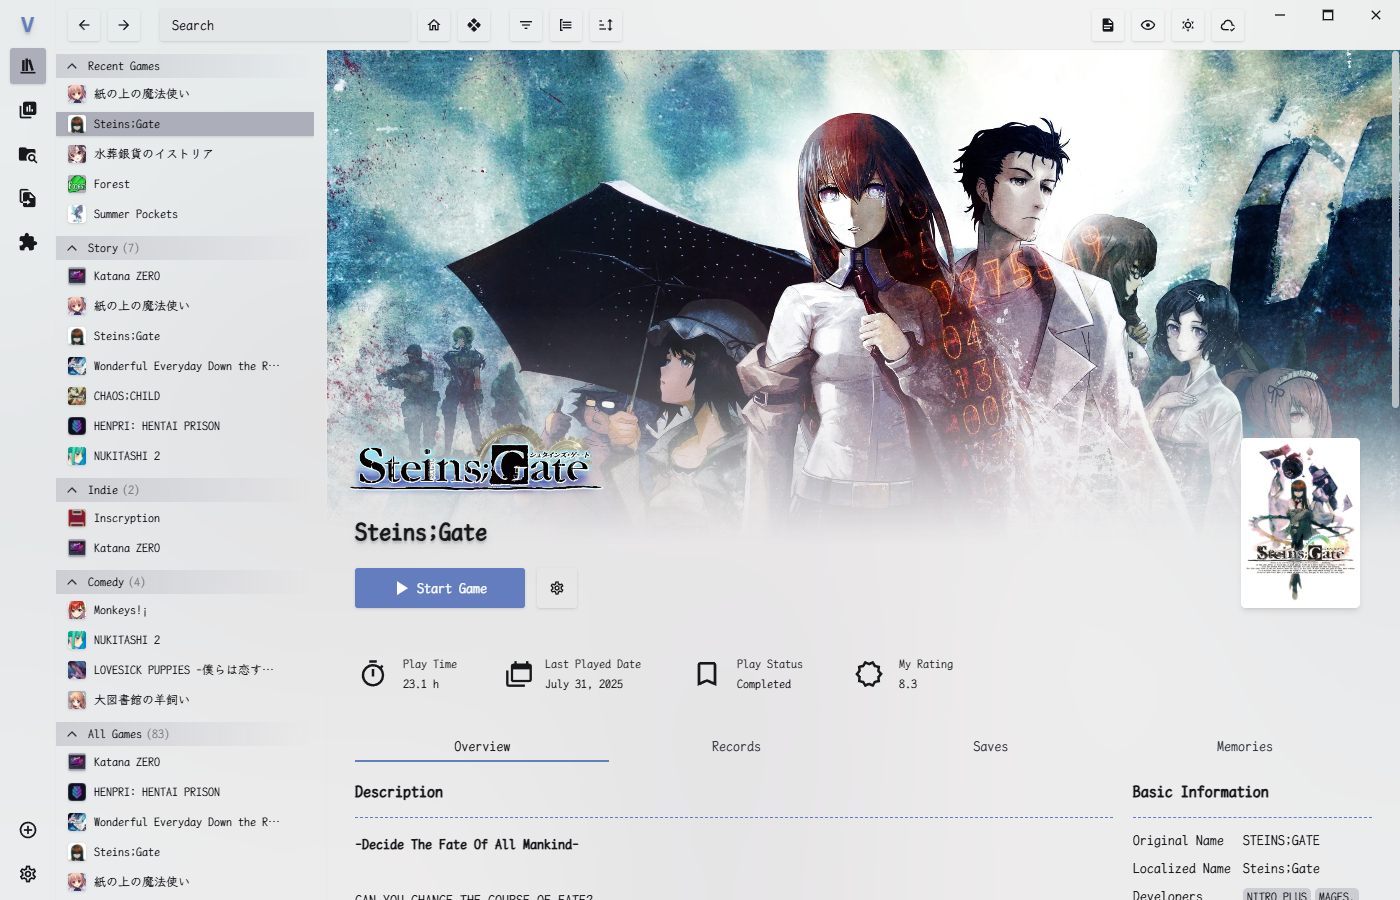
Task: Toggle the eye visibility icon in the top bar
Action: pos(1147,25)
